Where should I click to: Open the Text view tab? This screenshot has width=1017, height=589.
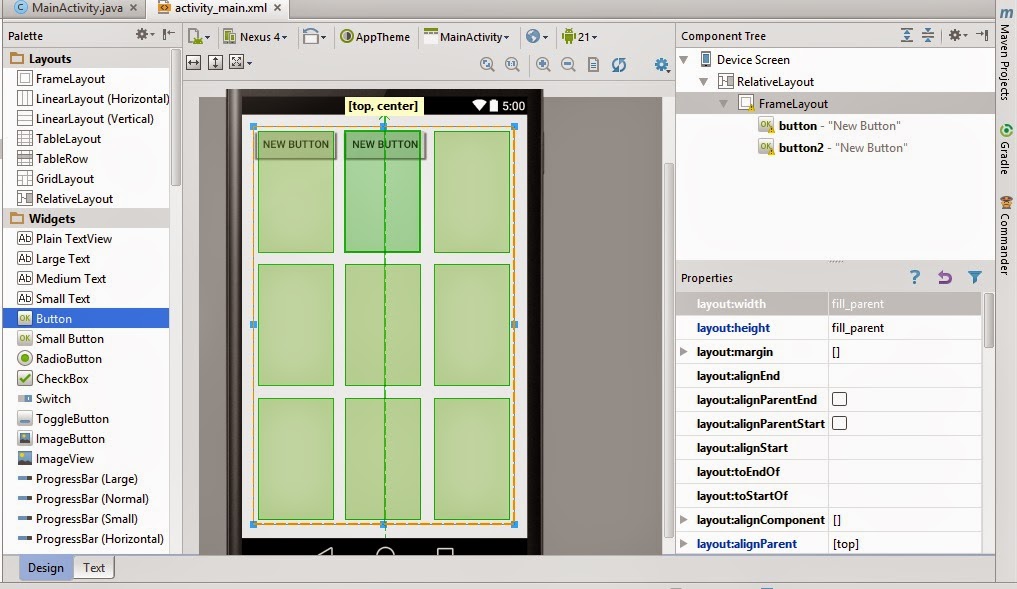pos(93,567)
